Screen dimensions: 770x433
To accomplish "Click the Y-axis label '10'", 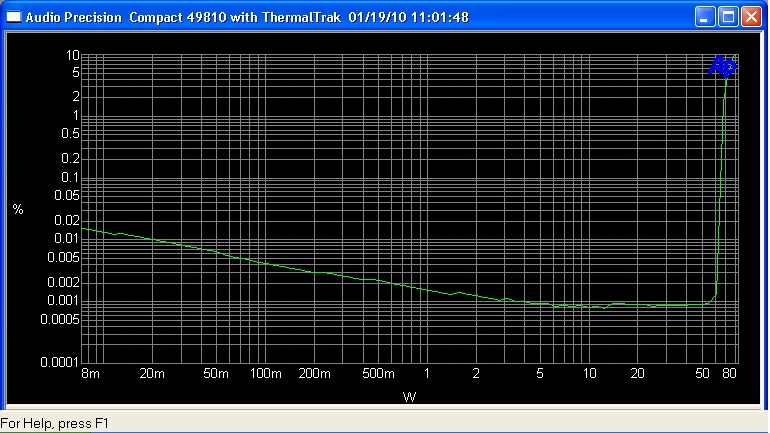I will [73, 55].
